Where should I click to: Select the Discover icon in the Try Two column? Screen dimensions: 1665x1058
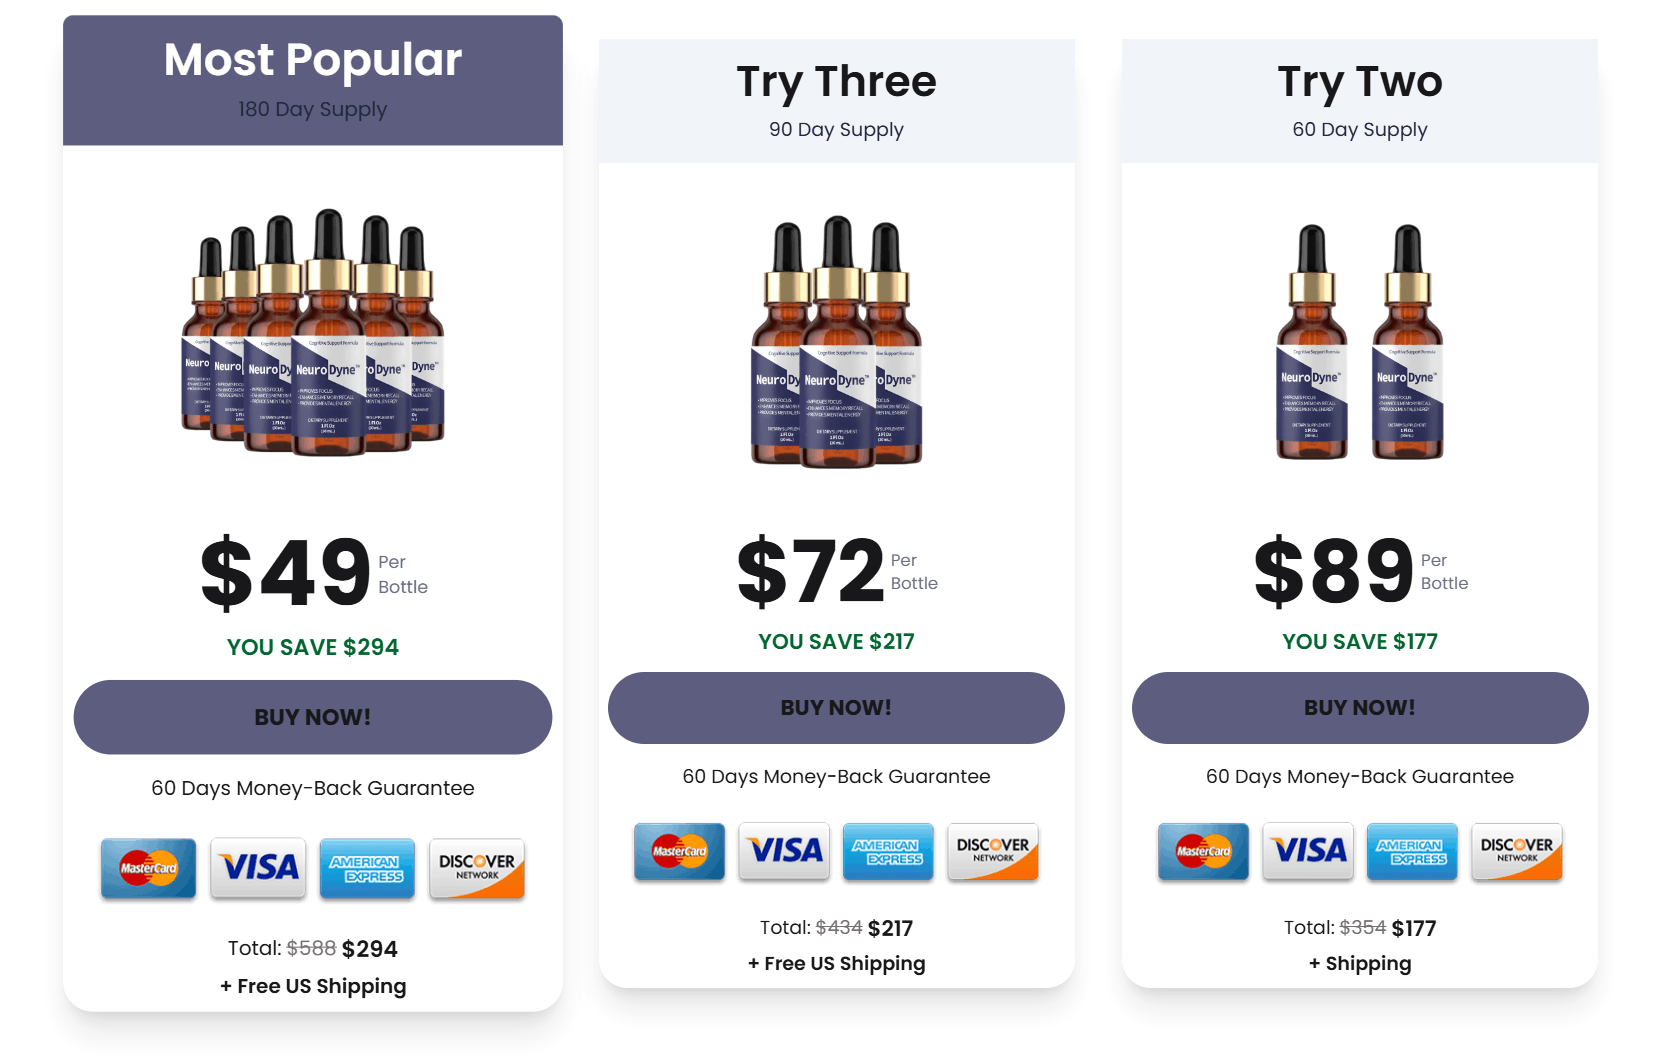1517,851
